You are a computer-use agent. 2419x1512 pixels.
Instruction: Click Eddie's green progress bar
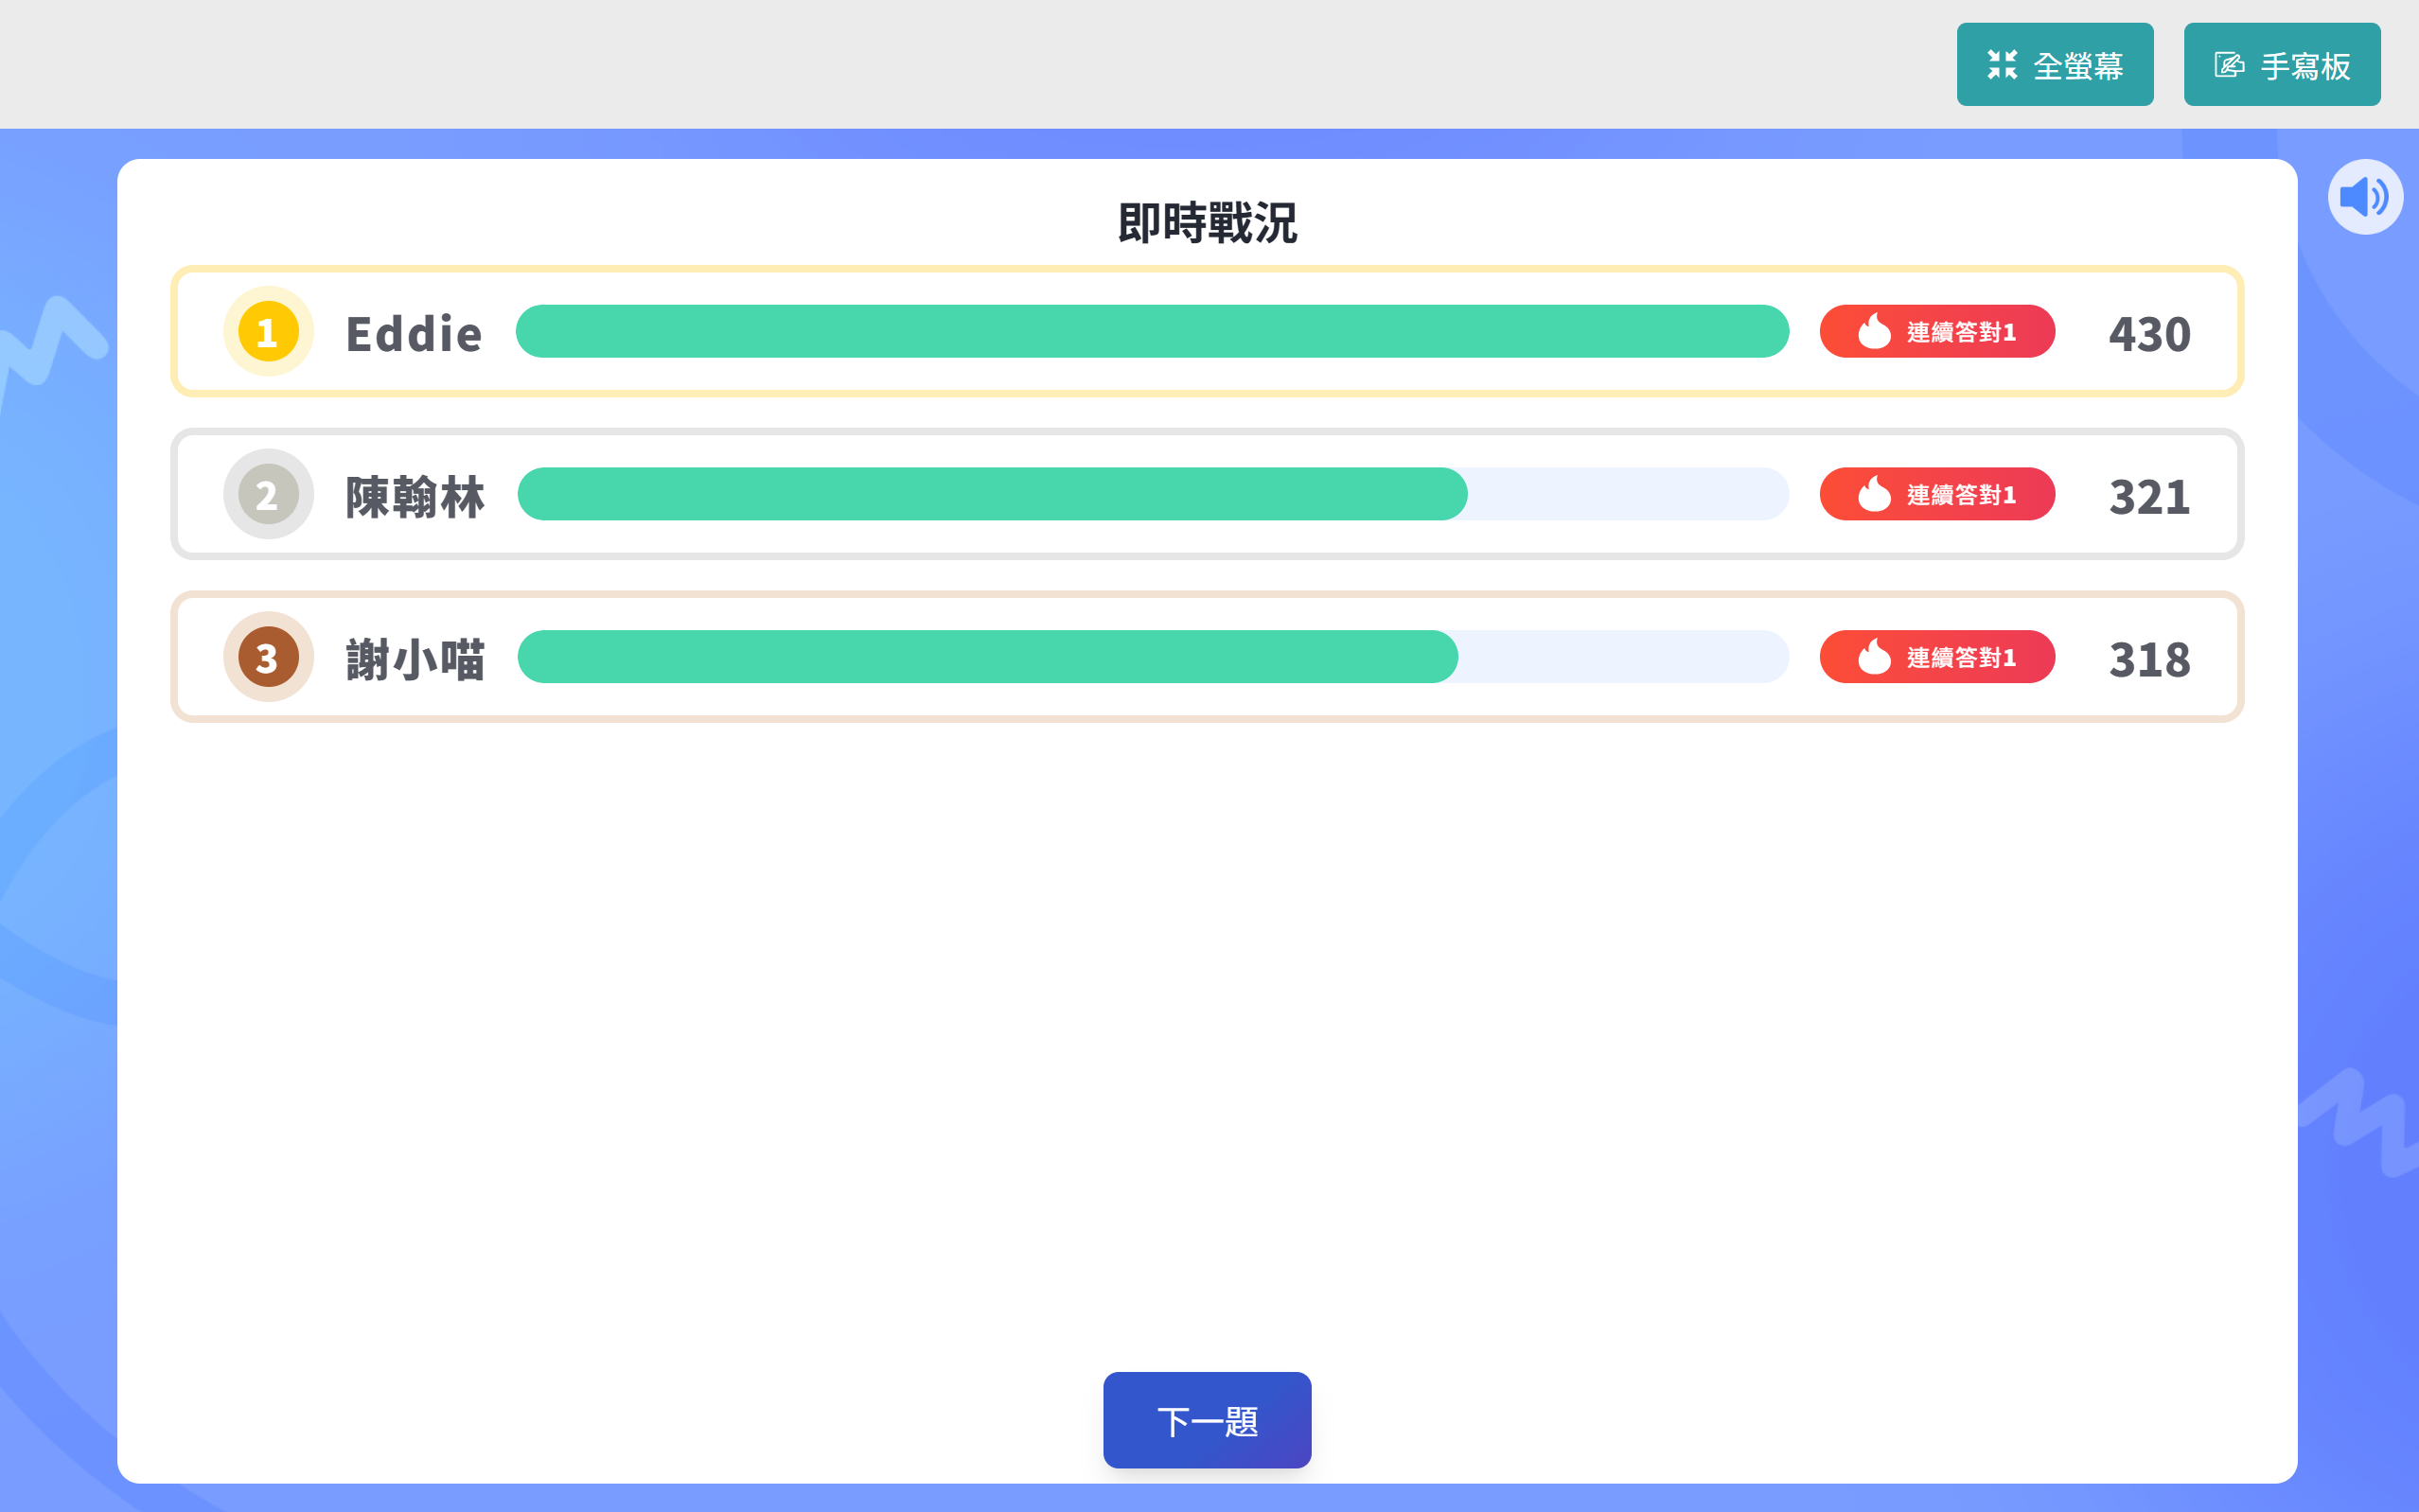click(1151, 332)
